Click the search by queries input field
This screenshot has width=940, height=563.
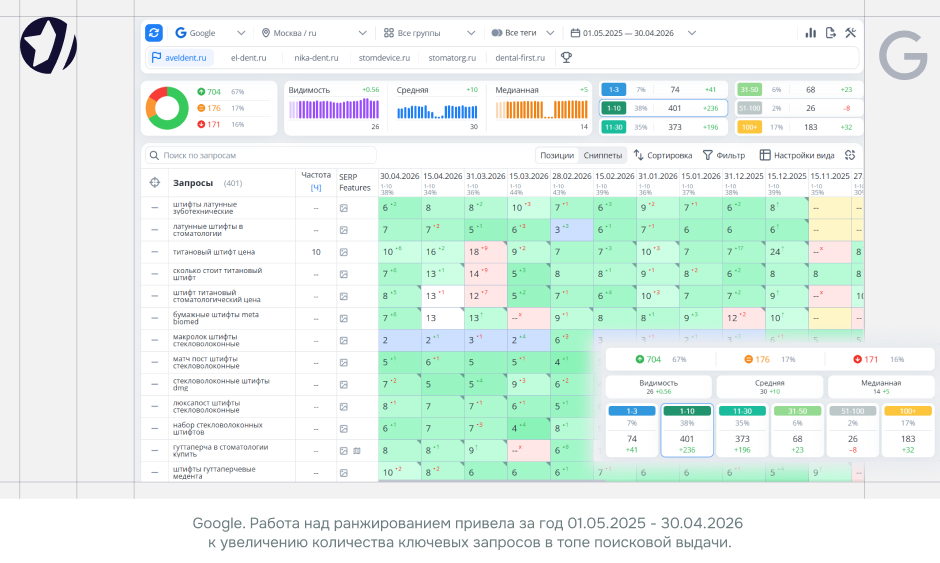click(x=261, y=155)
